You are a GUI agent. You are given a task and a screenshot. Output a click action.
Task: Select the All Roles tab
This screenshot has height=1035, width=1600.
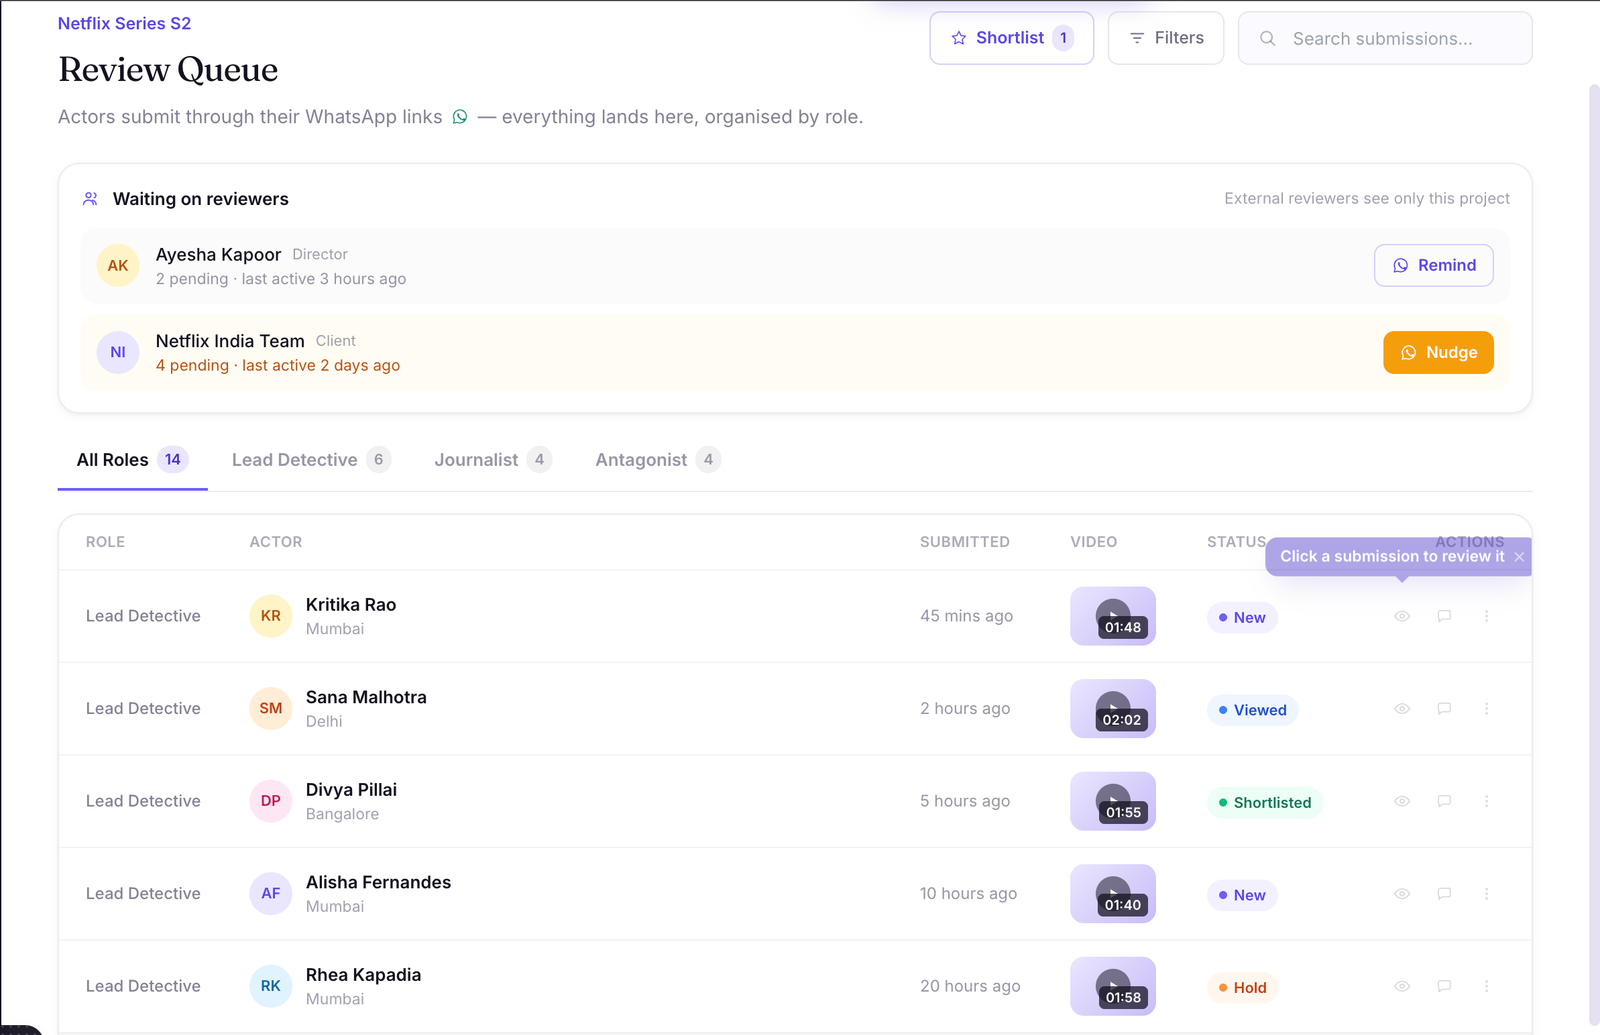click(132, 460)
